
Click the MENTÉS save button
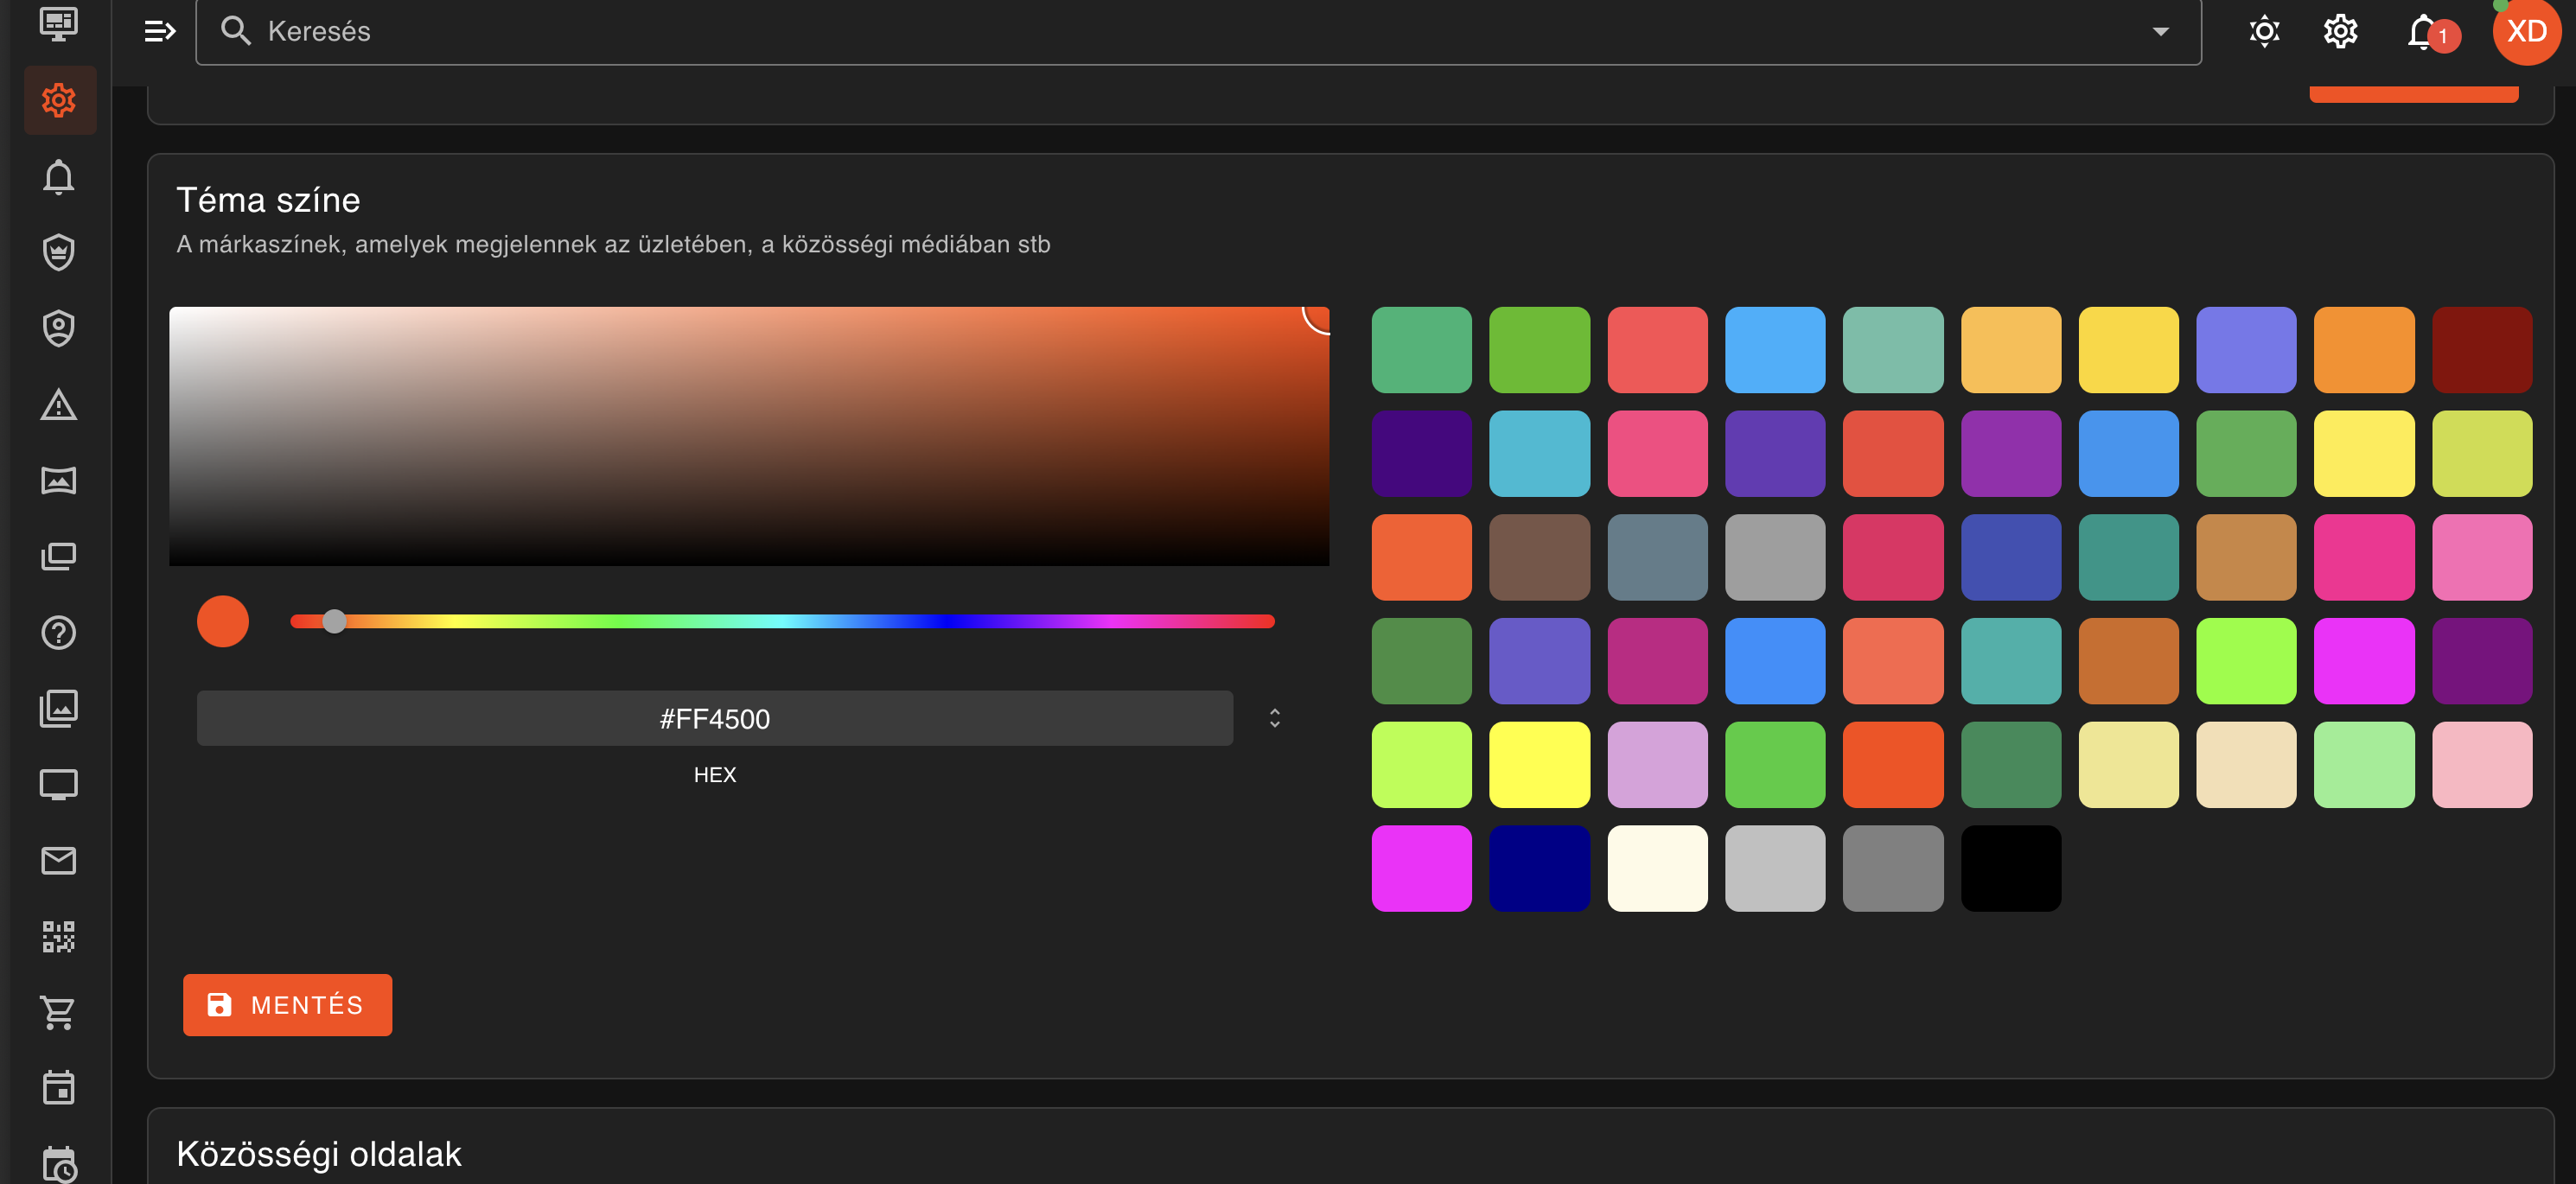tap(287, 1004)
